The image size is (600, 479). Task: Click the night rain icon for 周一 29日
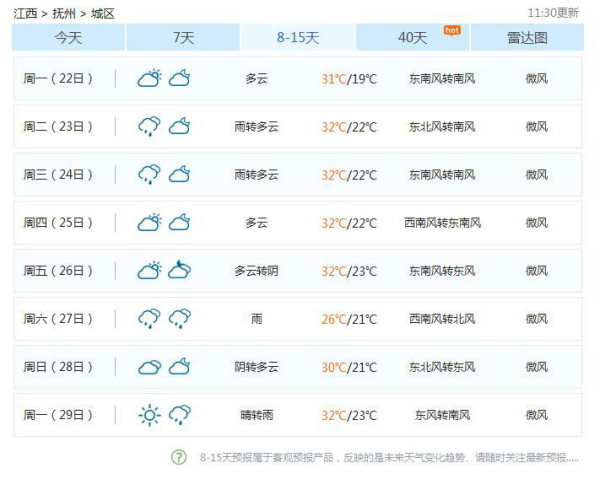point(179,415)
